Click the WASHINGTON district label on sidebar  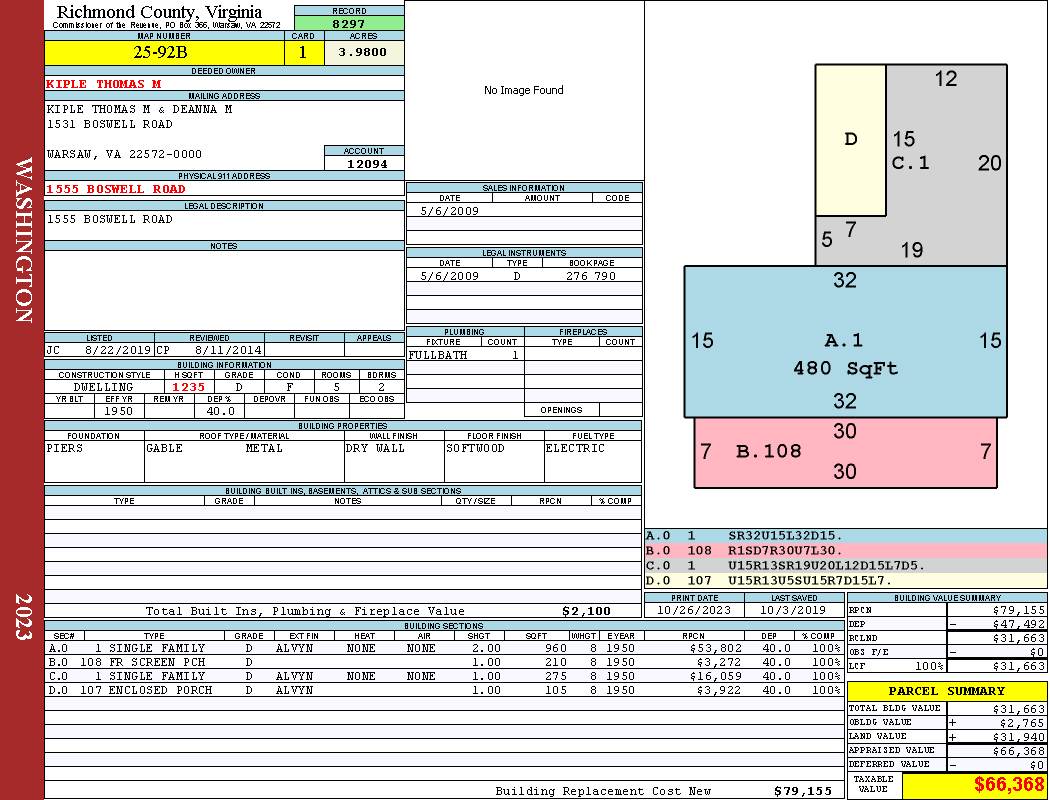coord(23,240)
